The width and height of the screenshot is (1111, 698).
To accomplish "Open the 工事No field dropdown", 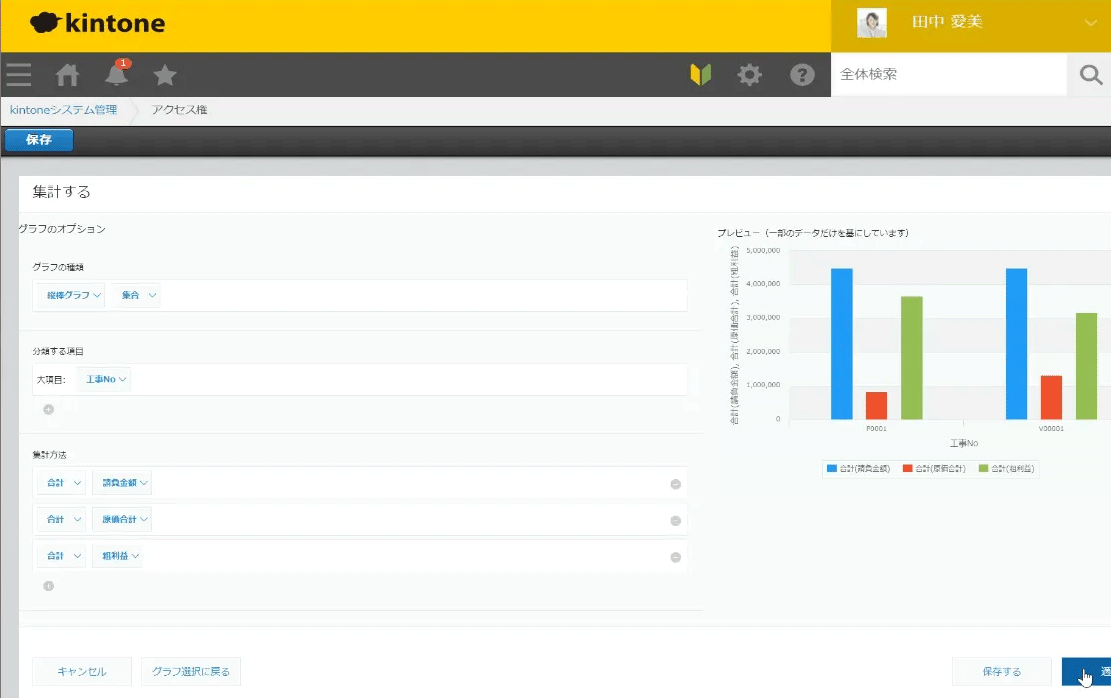I will click(x=104, y=380).
